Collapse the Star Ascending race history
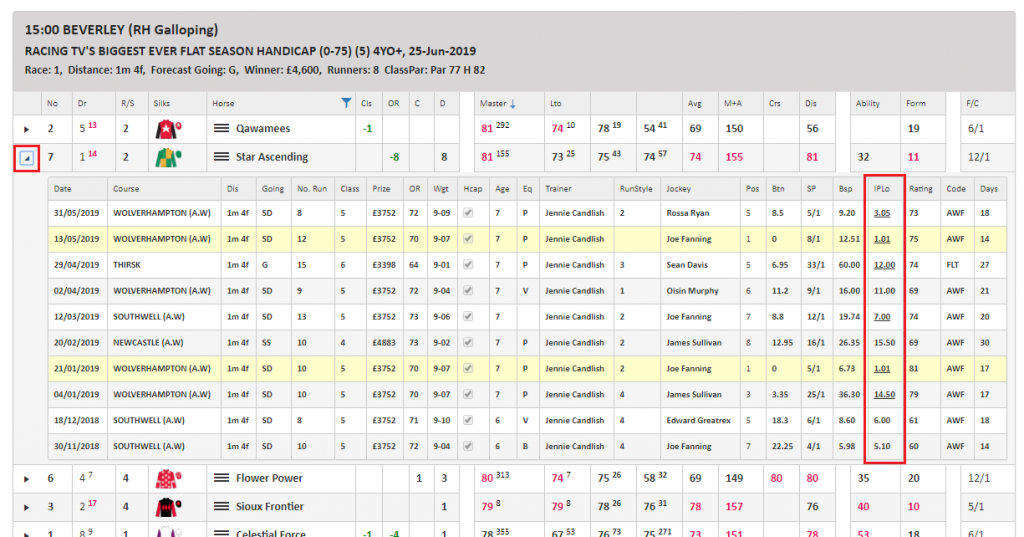 pos(27,157)
